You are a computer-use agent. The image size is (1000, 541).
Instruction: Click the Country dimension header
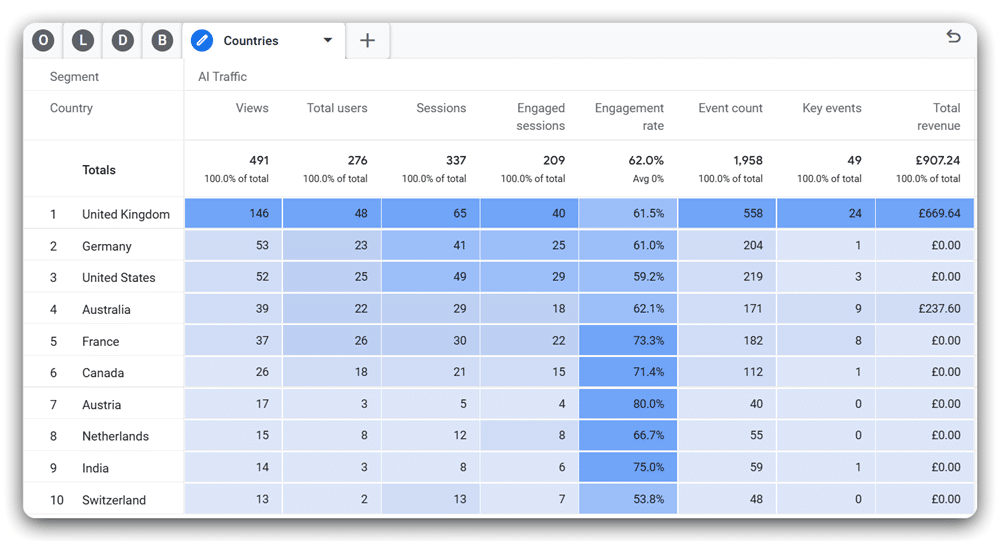(x=71, y=108)
